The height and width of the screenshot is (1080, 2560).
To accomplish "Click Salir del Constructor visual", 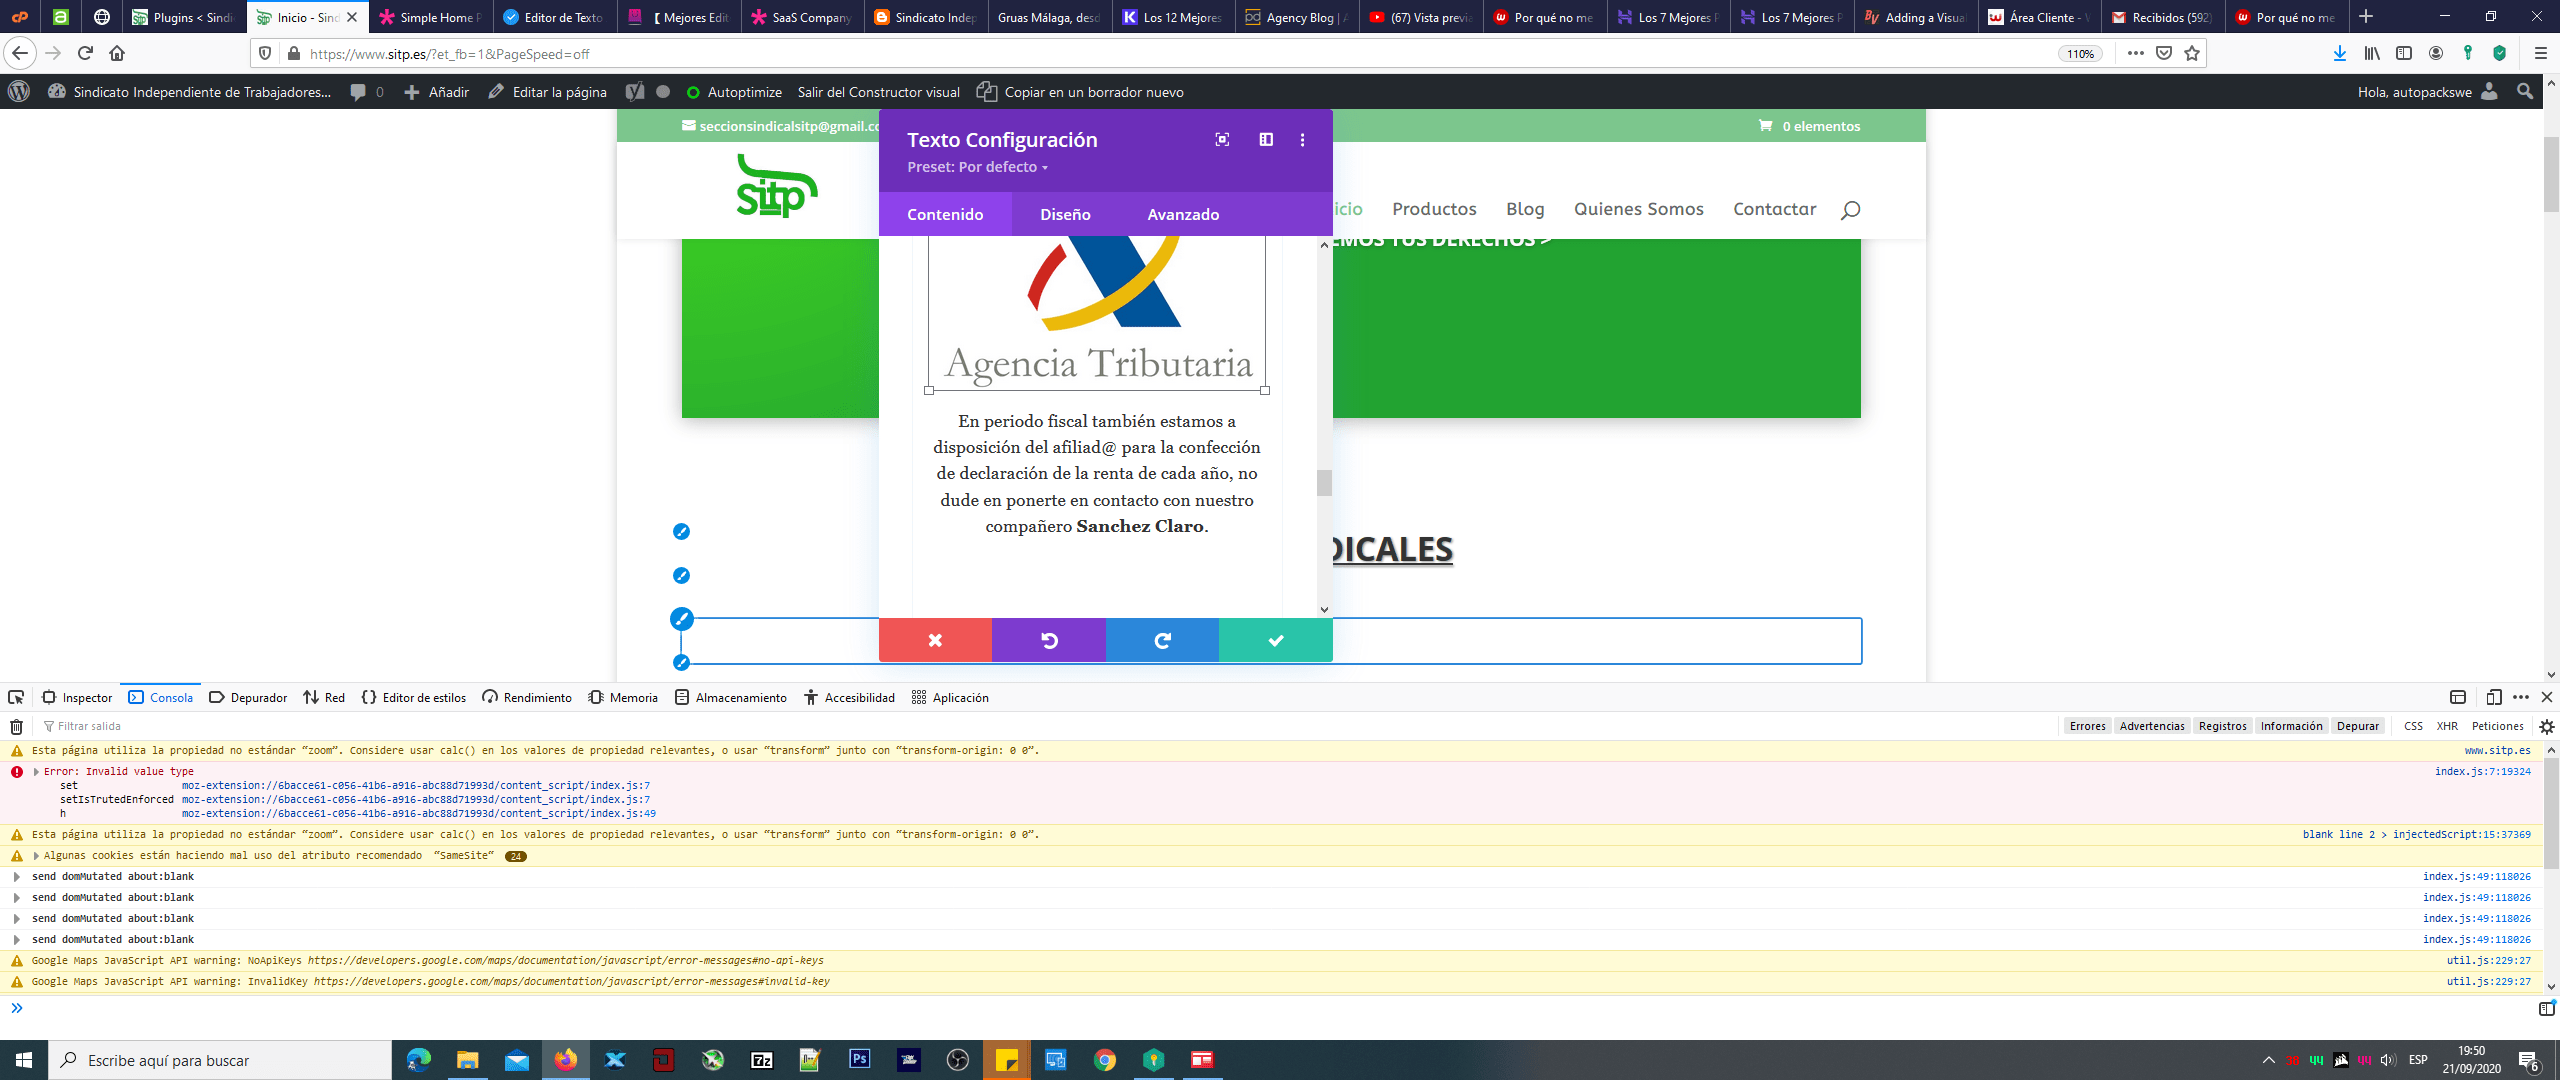I will coord(878,92).
